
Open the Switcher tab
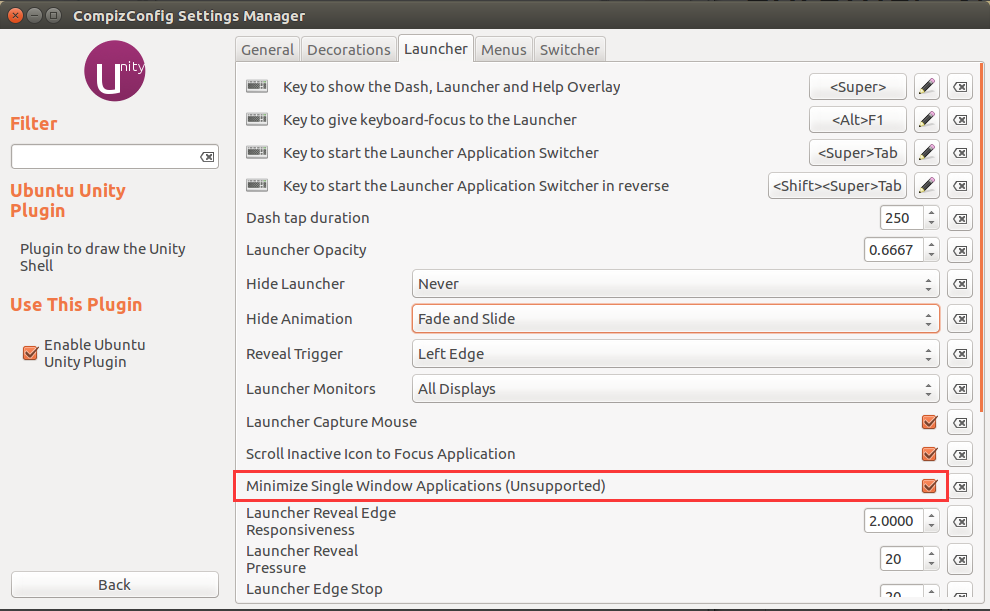569,49
